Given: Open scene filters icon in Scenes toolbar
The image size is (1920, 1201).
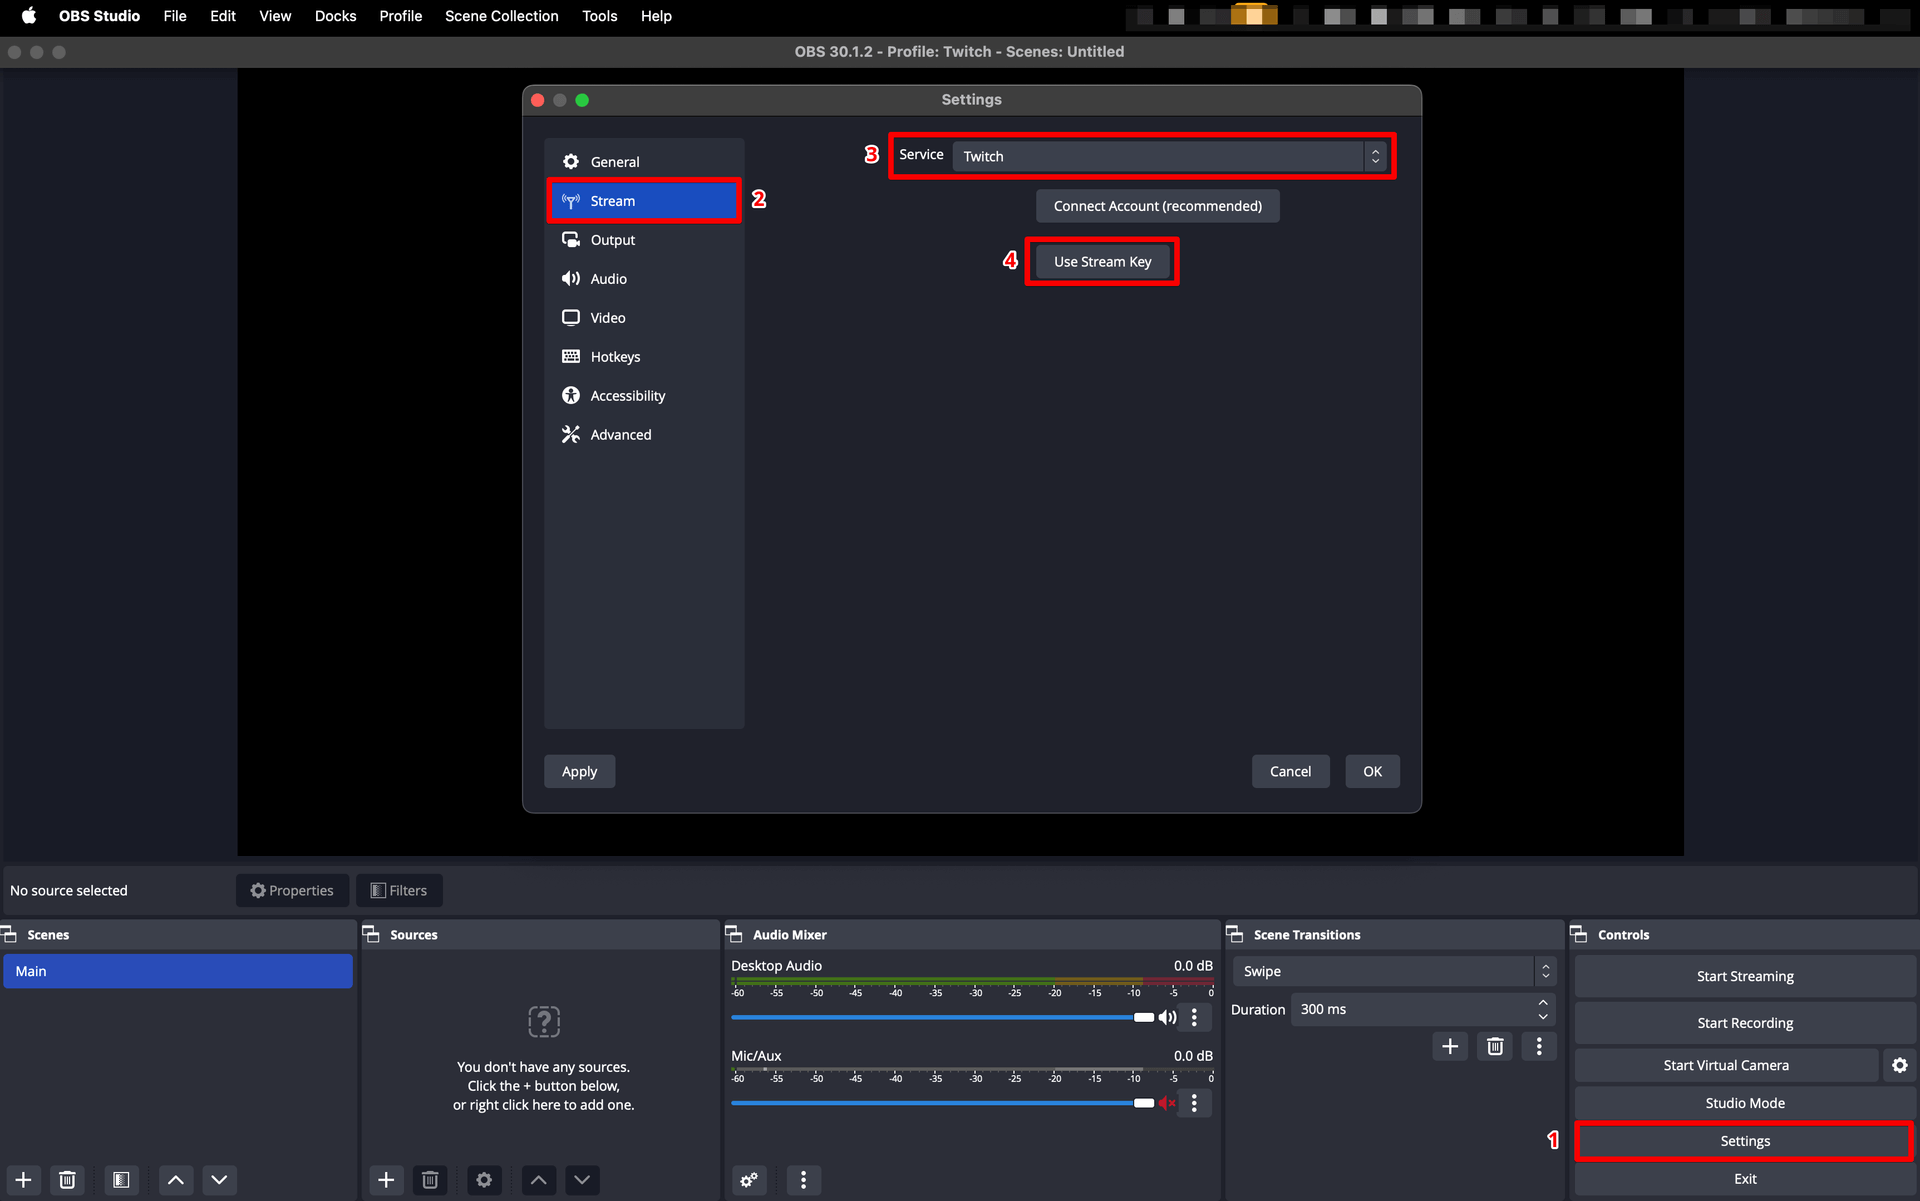Looking at the screenshot, I should (121, 1180).
